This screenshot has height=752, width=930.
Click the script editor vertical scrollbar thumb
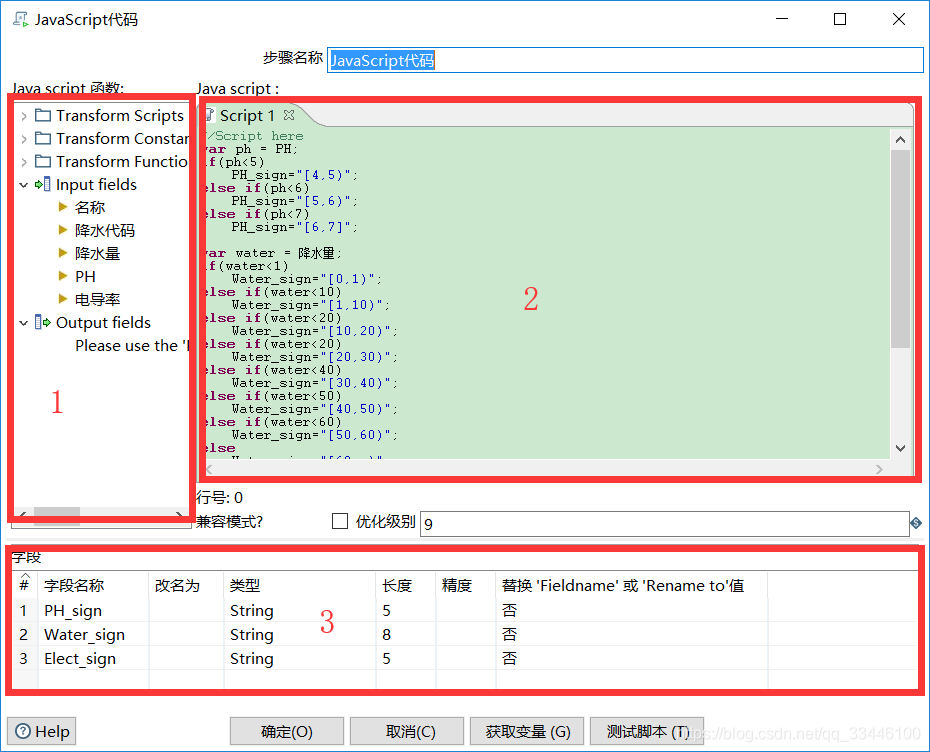tap(900, 249)
